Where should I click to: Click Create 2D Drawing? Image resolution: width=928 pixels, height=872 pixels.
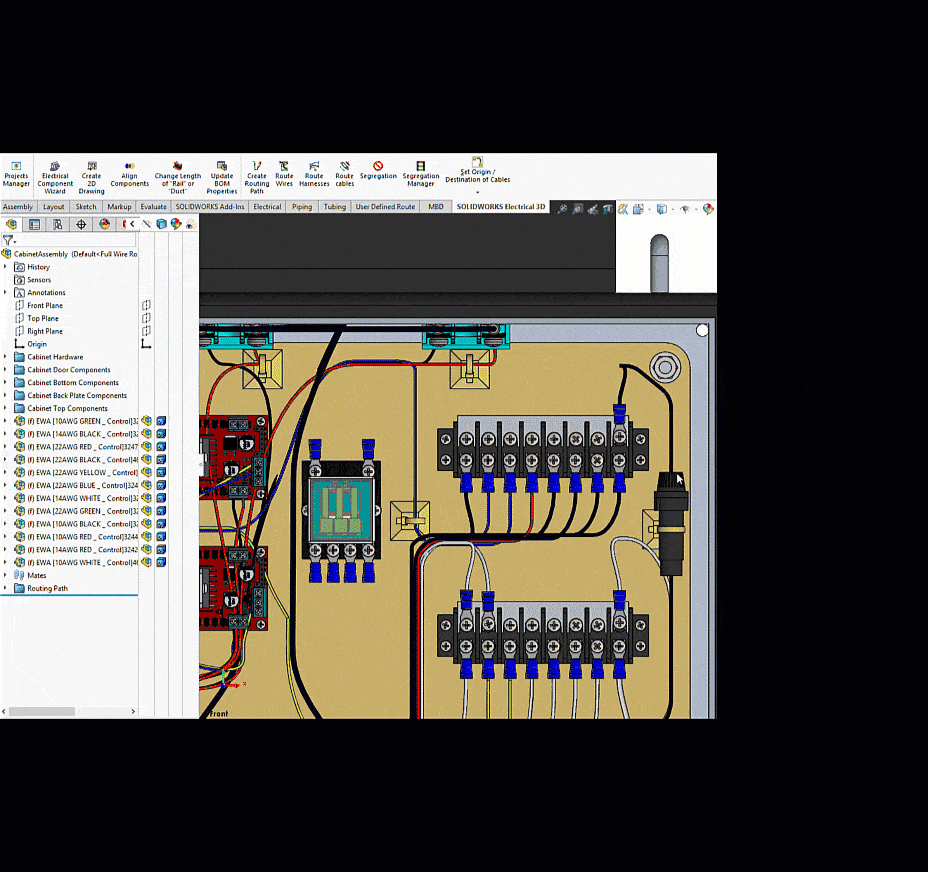coord(91,177)
